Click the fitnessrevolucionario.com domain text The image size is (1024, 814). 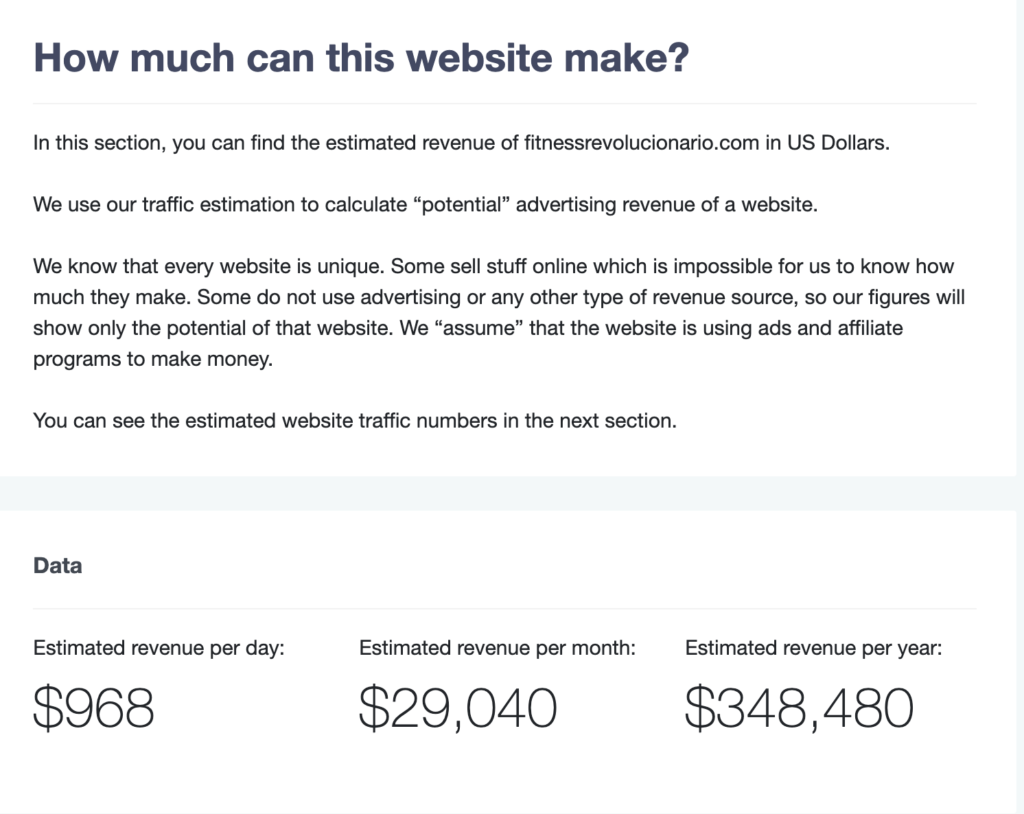click(641, 142)
